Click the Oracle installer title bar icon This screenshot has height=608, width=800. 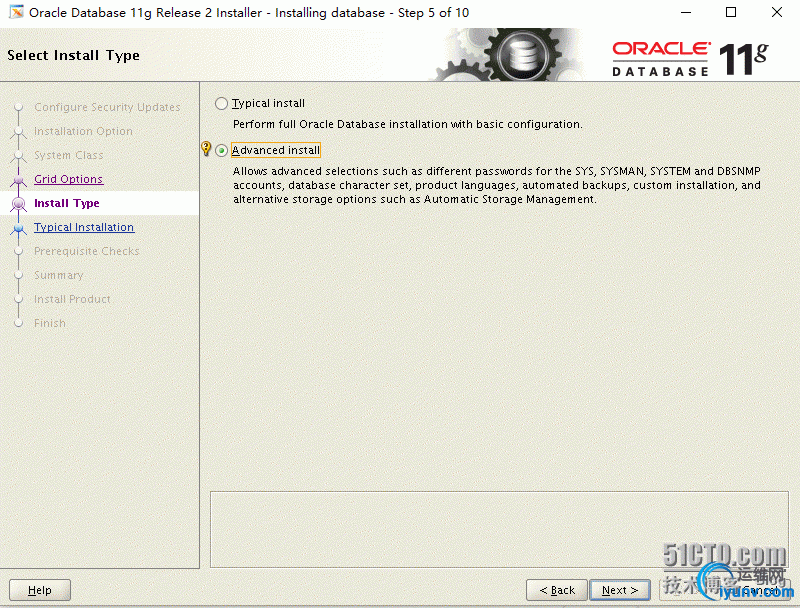coord(16,12)
